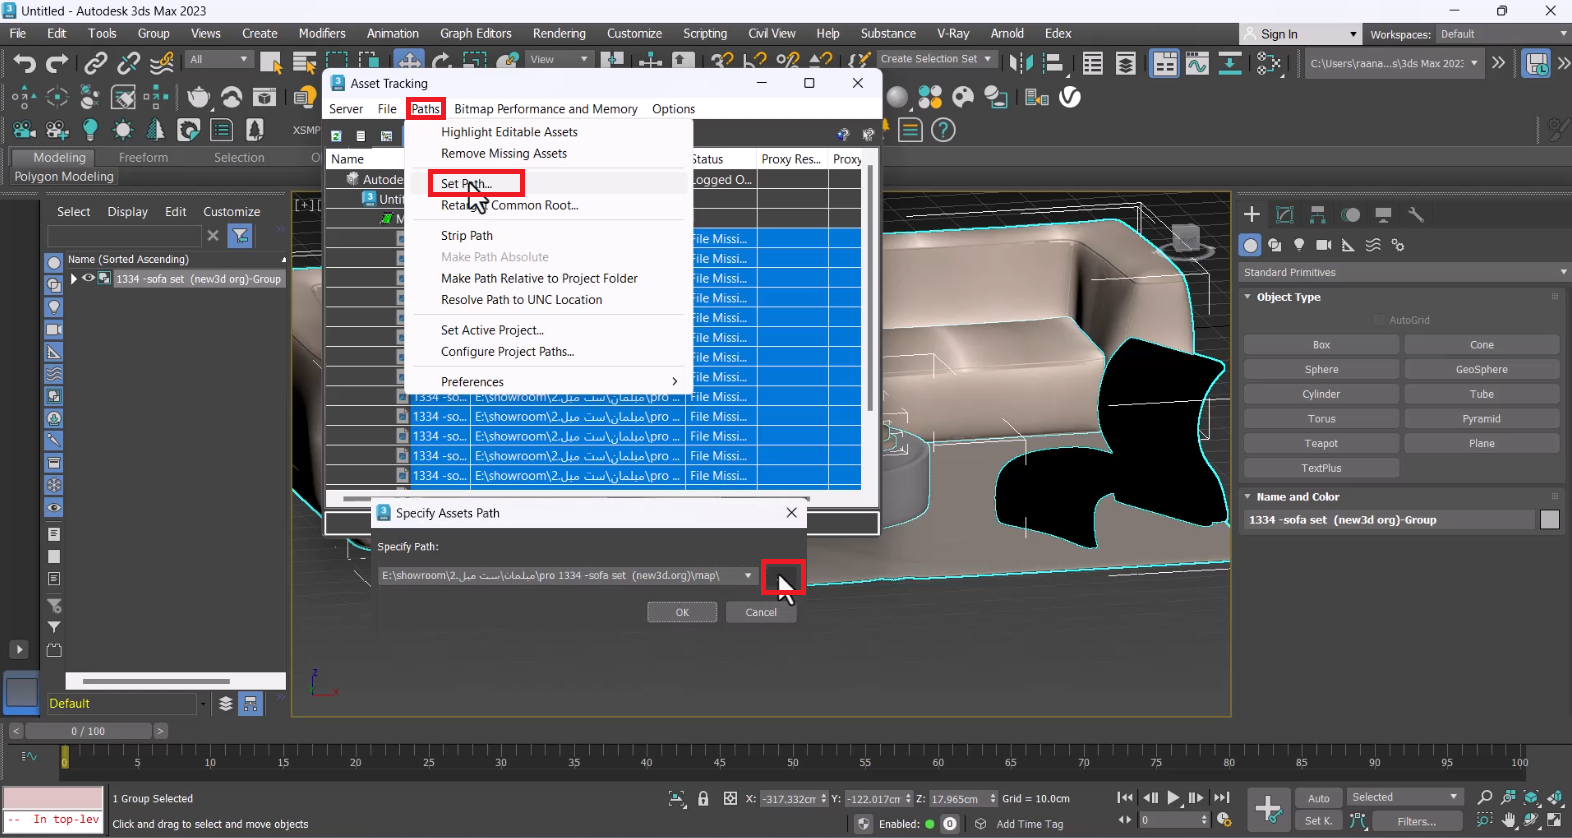Toggle the scene explorer filter funnel button
Screen dimensions: 1572x838
240,235
